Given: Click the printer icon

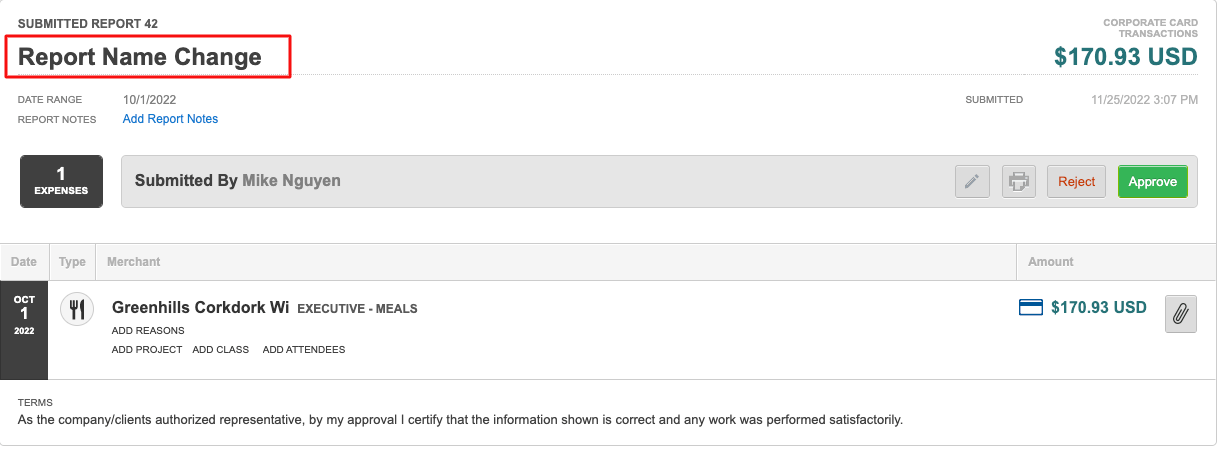Looking at the screenshot, I should tap(1018, 182).
